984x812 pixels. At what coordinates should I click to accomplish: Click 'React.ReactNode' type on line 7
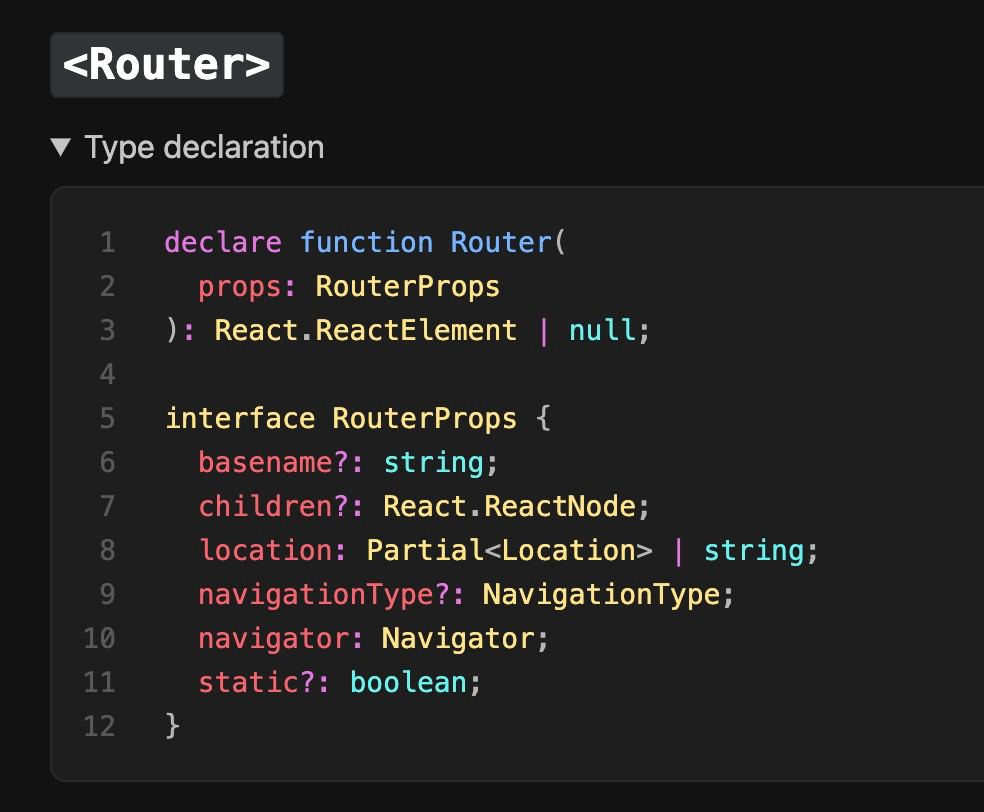(x=510, y=506)
